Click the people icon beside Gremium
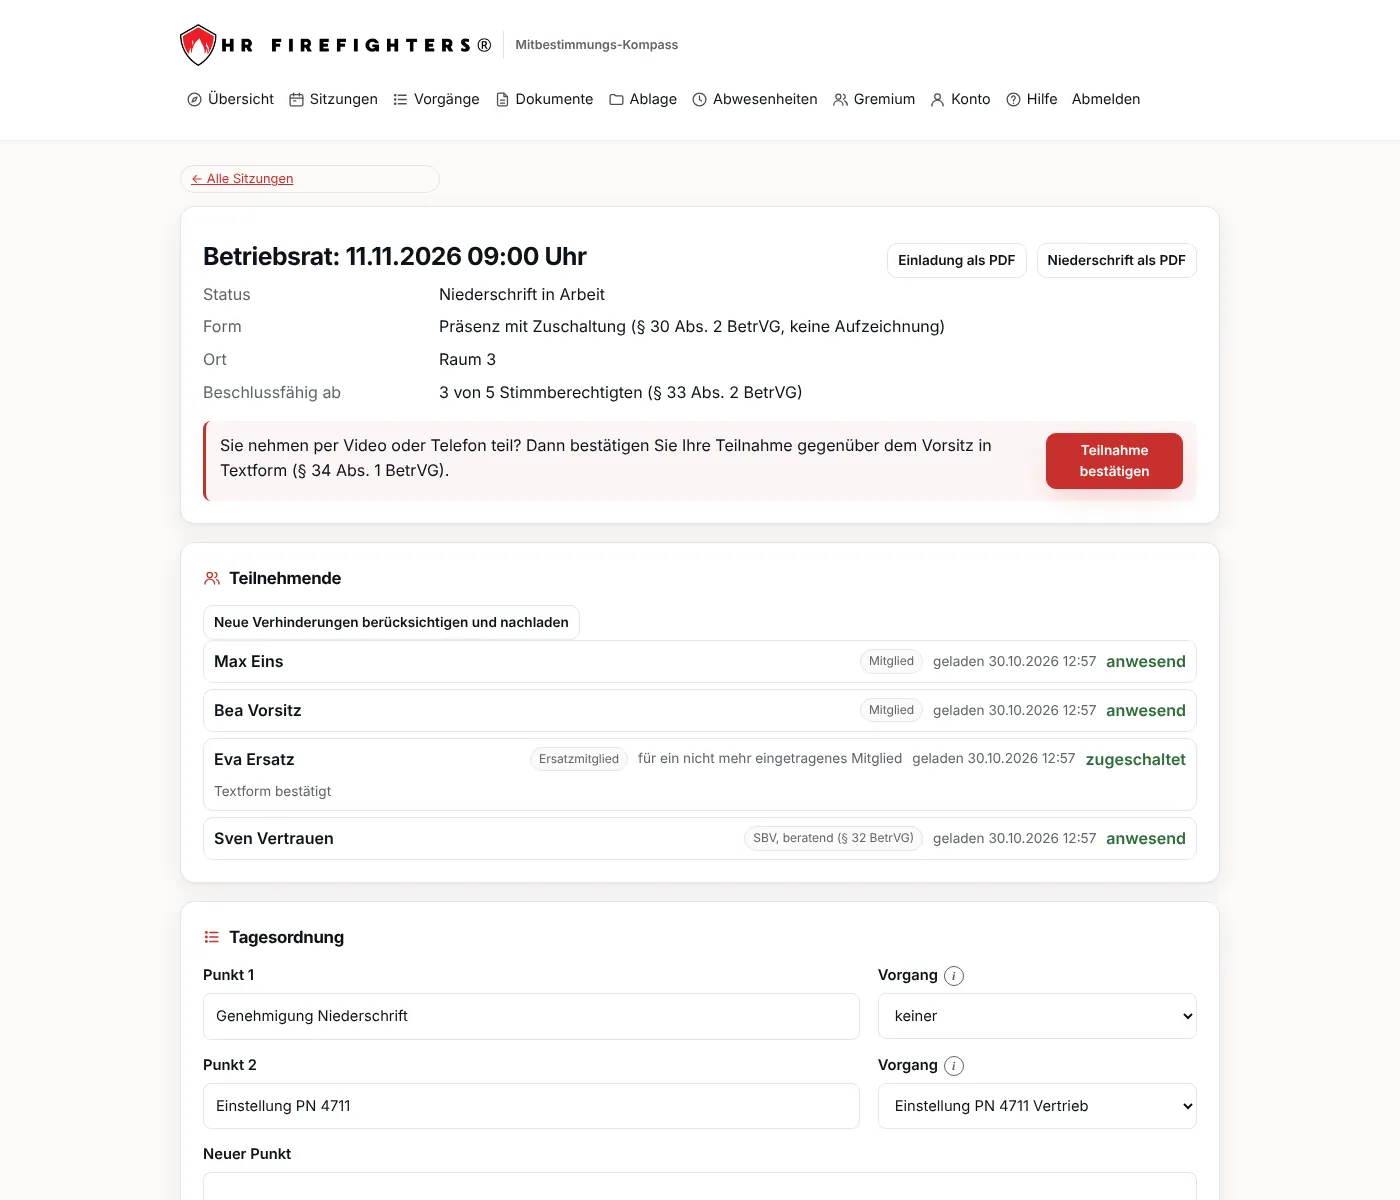The width and height of the screenshot is (1400, 1200). pos(840,100)
